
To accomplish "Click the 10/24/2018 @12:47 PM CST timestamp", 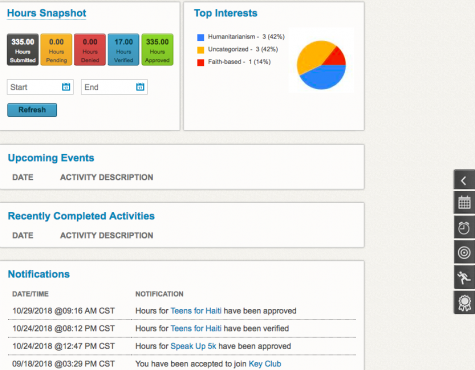I will pos(64,346).
